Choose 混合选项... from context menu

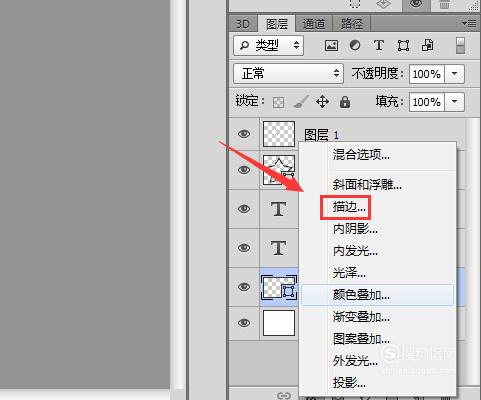click(377, 155)
